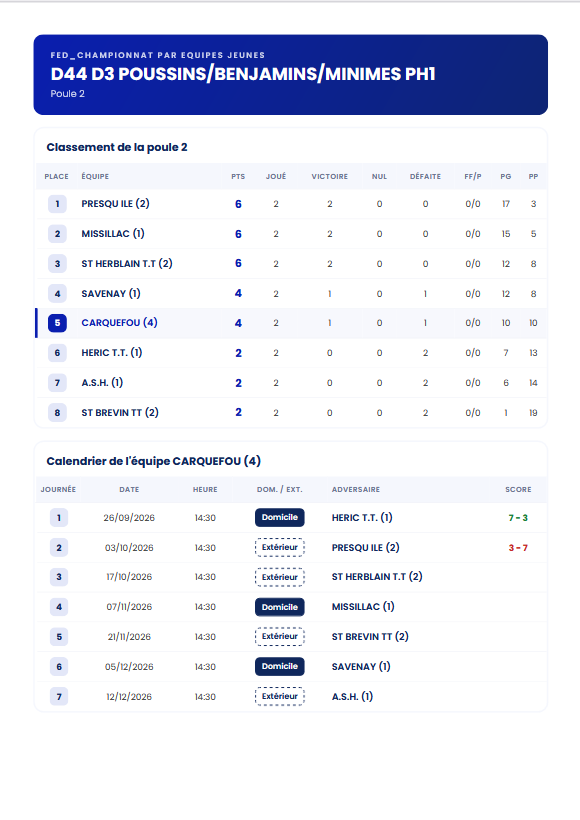Click journée badge 7 in the calendar

point(59,697)
